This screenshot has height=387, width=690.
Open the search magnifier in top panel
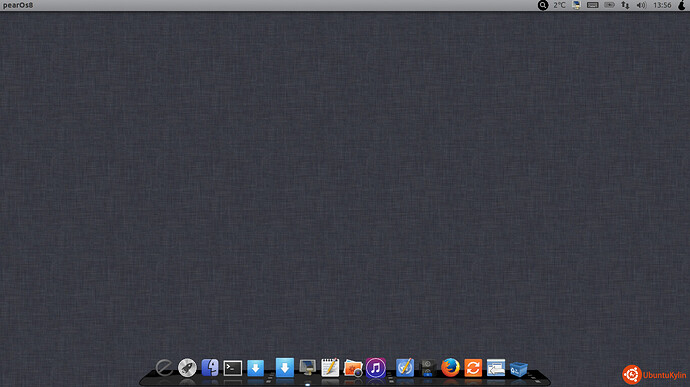tap(543, 5)
